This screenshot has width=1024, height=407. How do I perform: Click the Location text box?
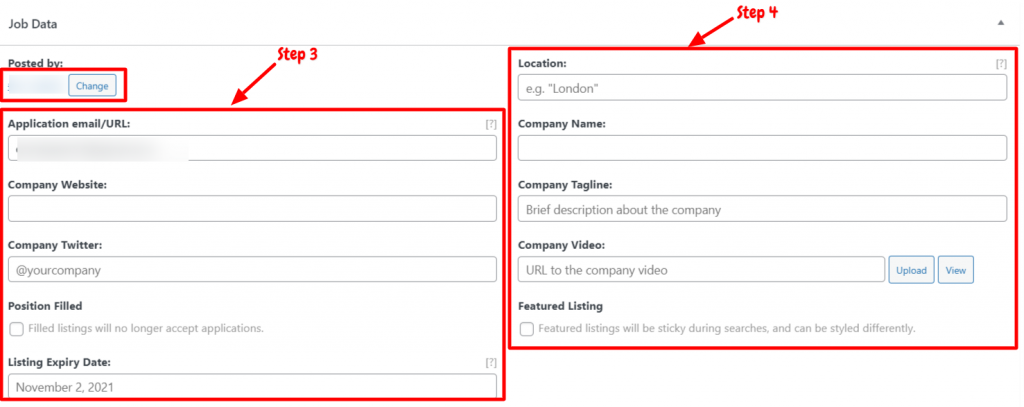click(x=762, y=88)
